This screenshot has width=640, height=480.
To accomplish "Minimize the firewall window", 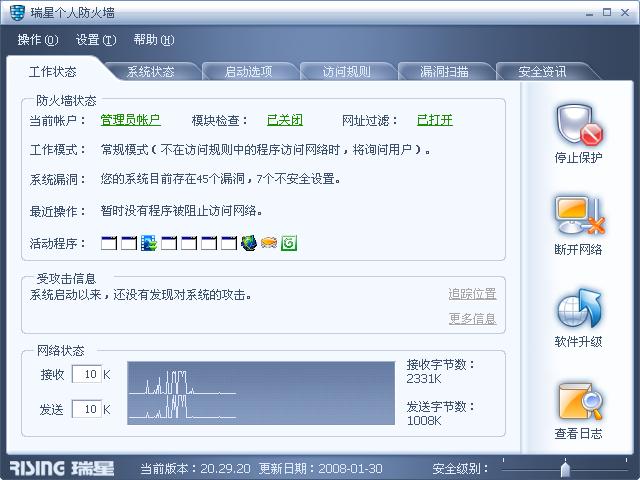I will coord(589,13).
